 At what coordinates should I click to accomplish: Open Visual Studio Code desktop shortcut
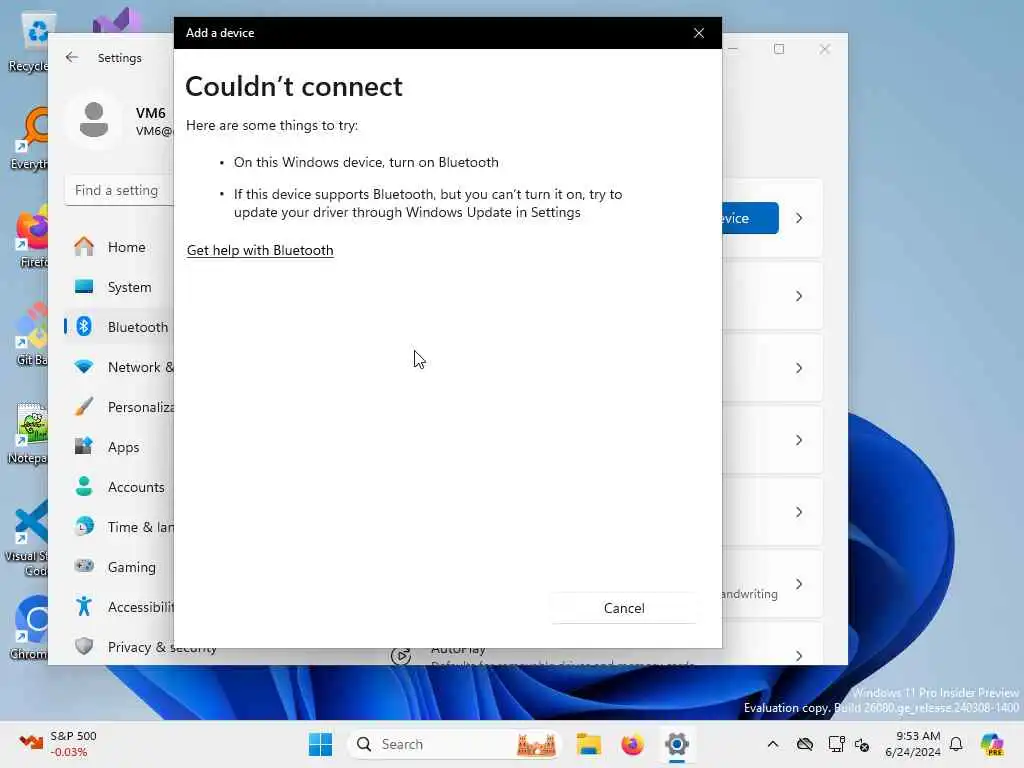(26, 538)
